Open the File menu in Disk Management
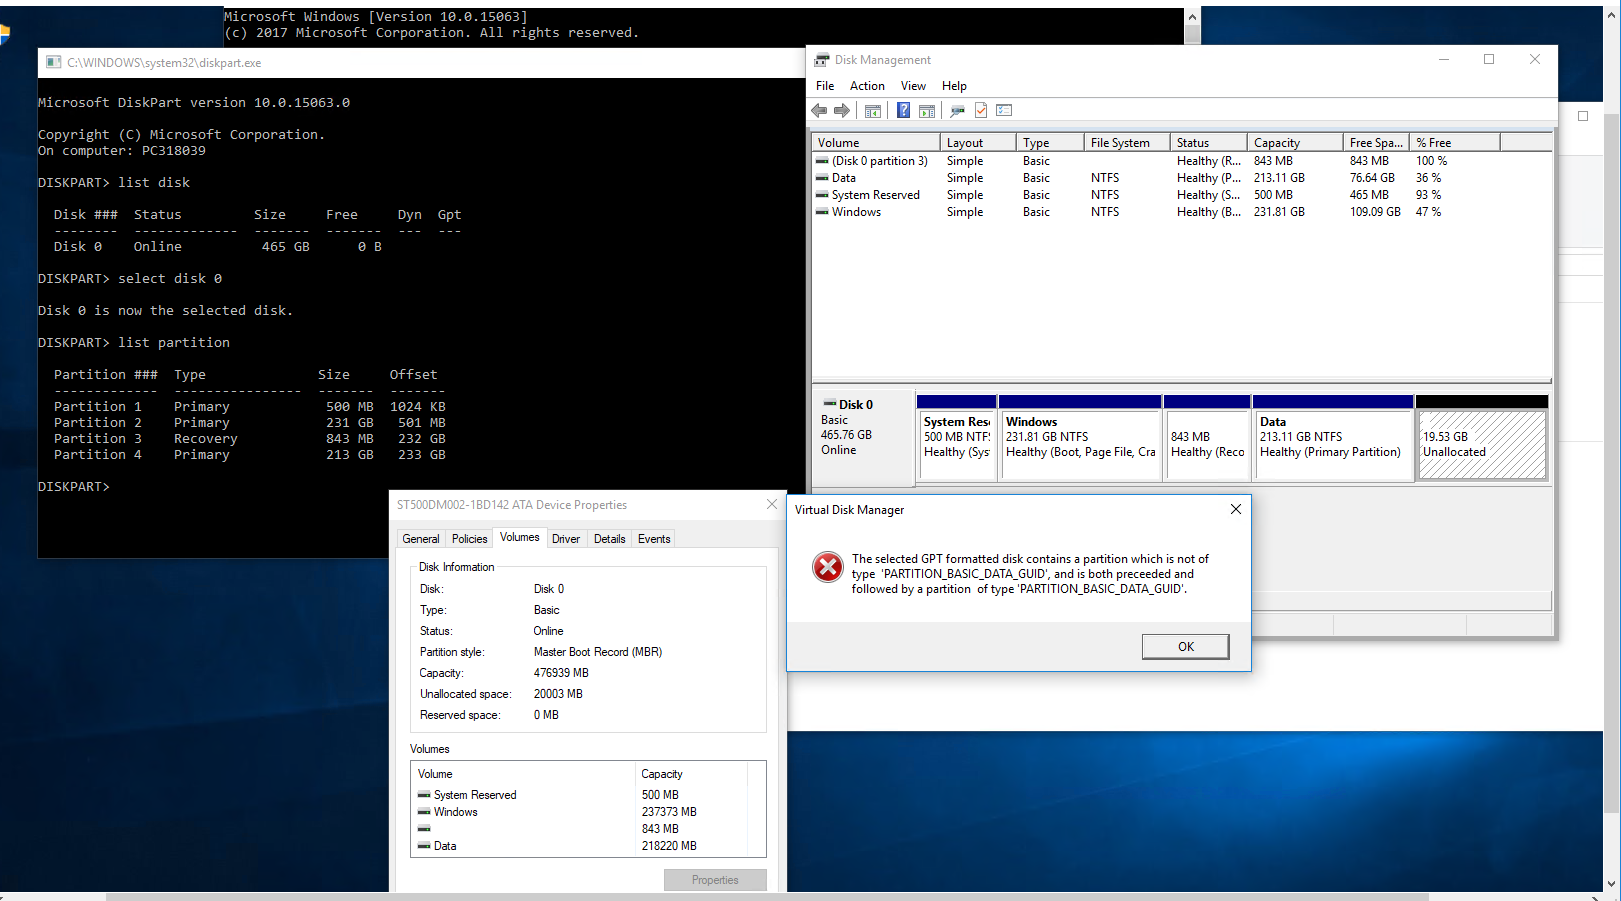This screenshot has height=901, width=1621. coord(825,86)
